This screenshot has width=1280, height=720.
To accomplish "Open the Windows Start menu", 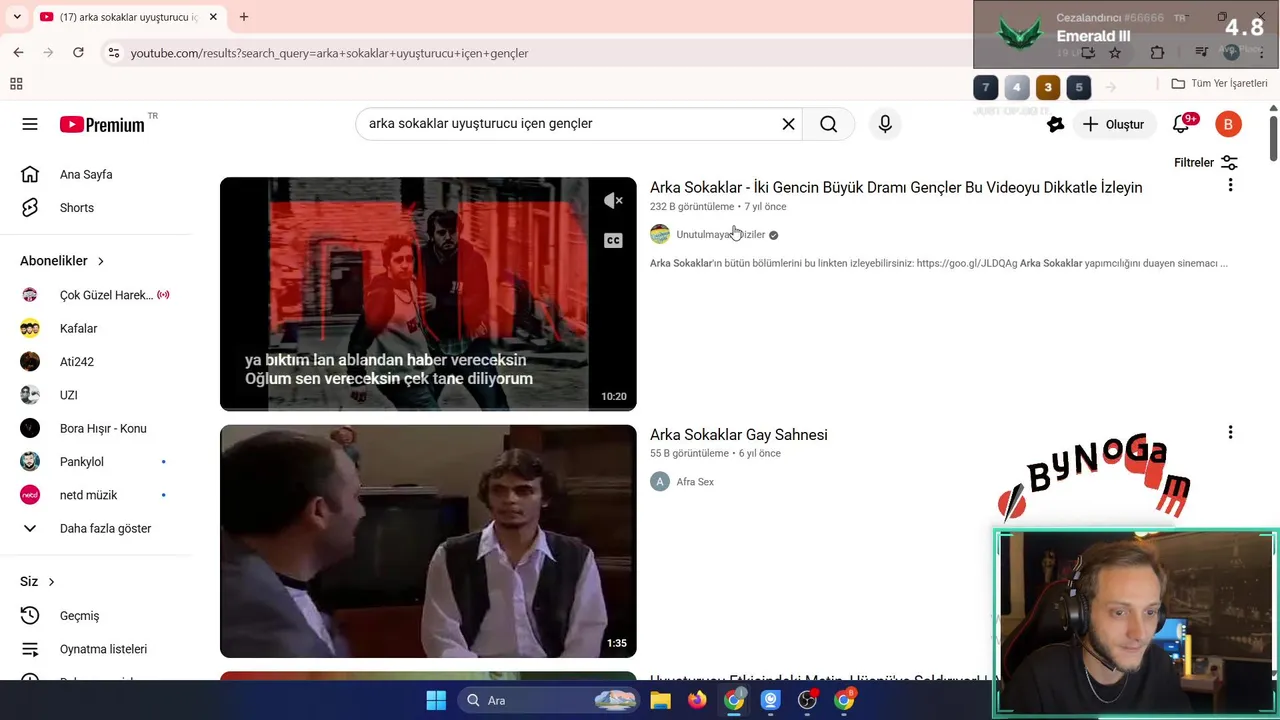I will click(x=436, y=700).
